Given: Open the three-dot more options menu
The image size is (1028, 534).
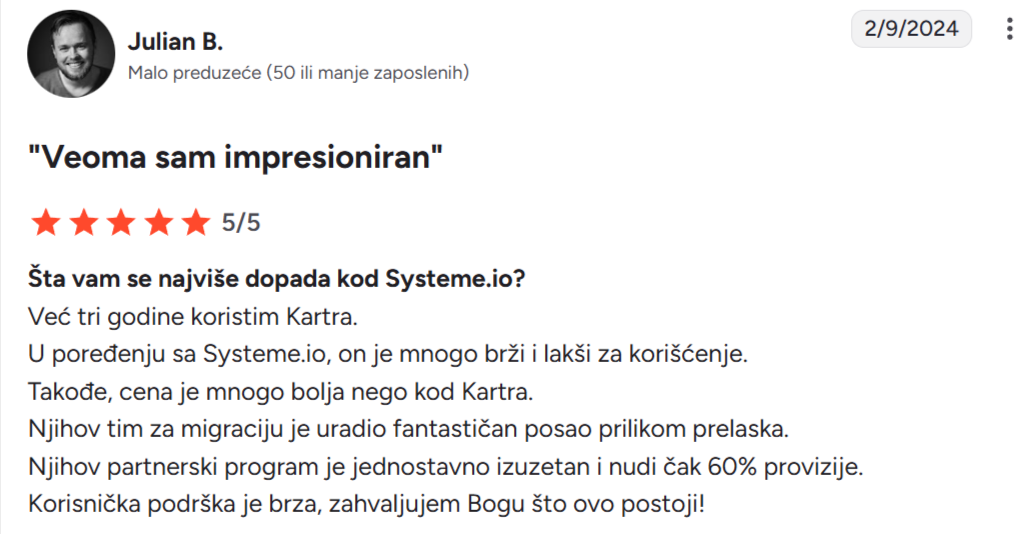Looking at the screenshot, I should [x=1009, y=29].
